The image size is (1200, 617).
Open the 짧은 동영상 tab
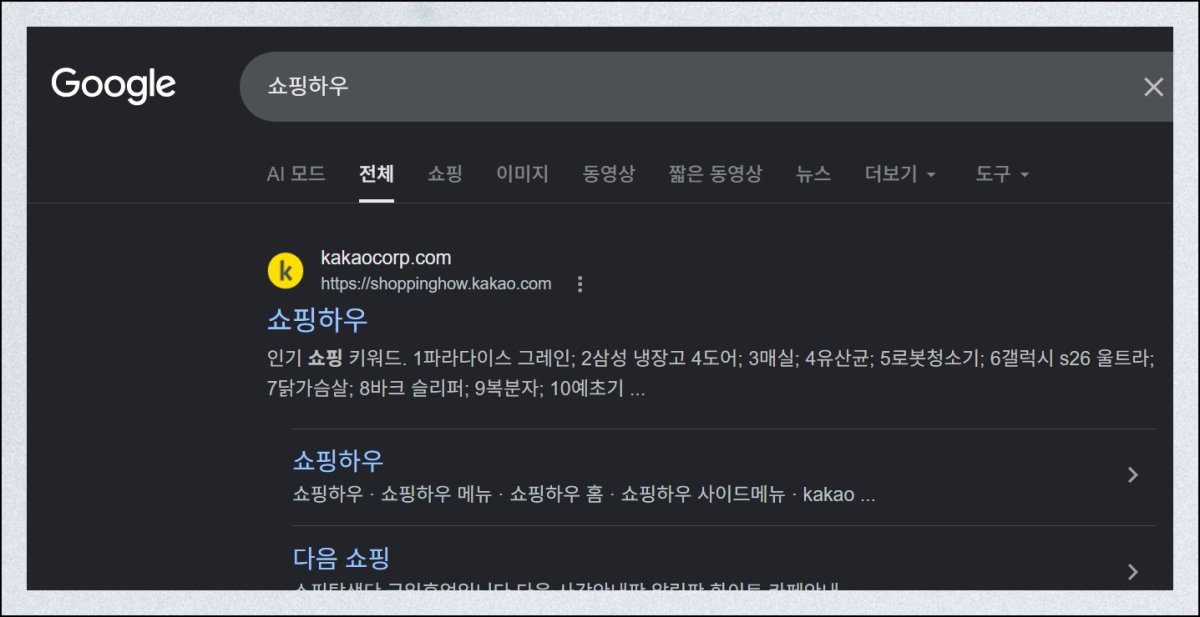pos(715,174)
